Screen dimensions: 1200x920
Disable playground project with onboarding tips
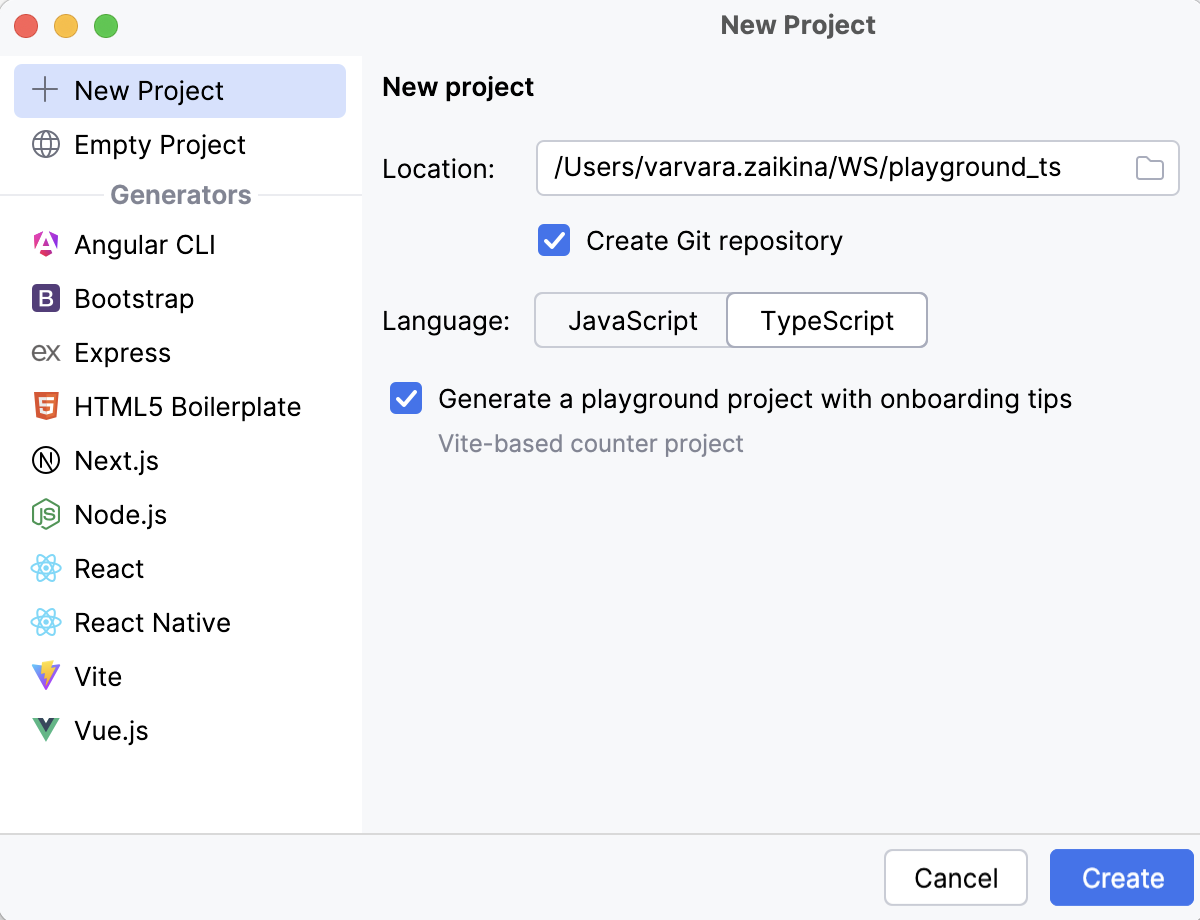coord(405,398)
